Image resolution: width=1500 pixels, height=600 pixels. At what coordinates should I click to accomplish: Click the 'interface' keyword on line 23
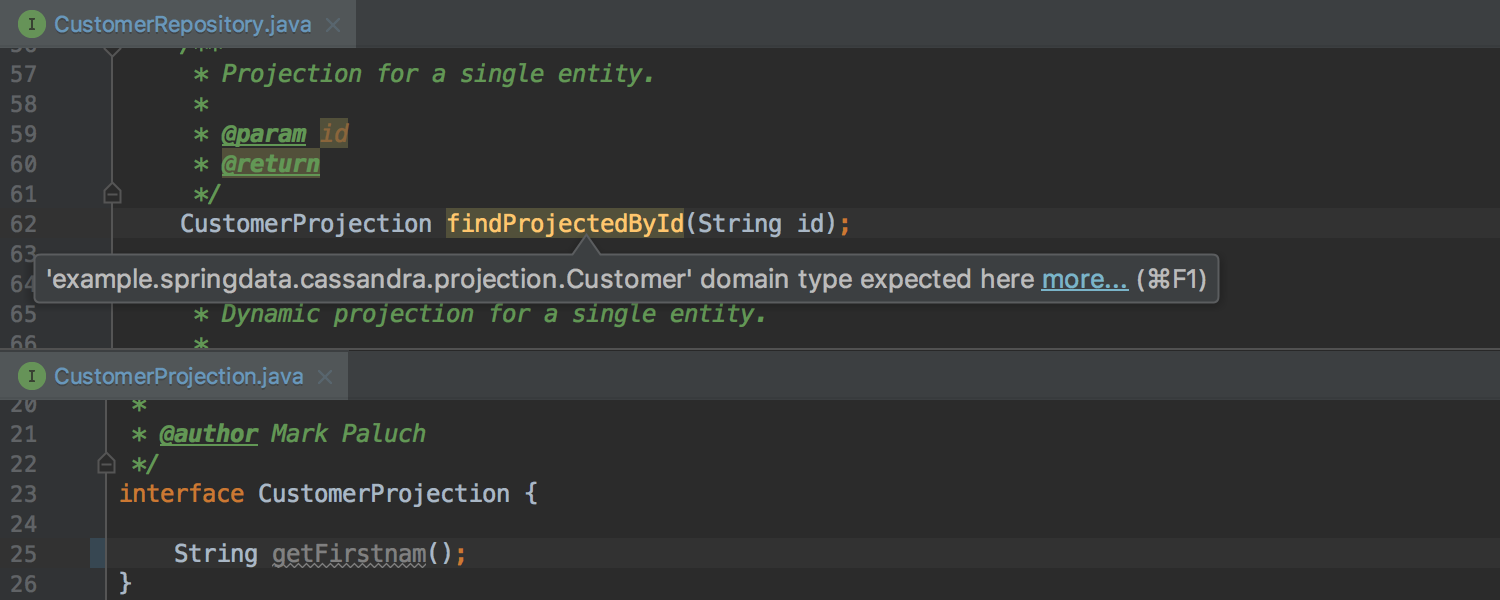coord(182,494)
